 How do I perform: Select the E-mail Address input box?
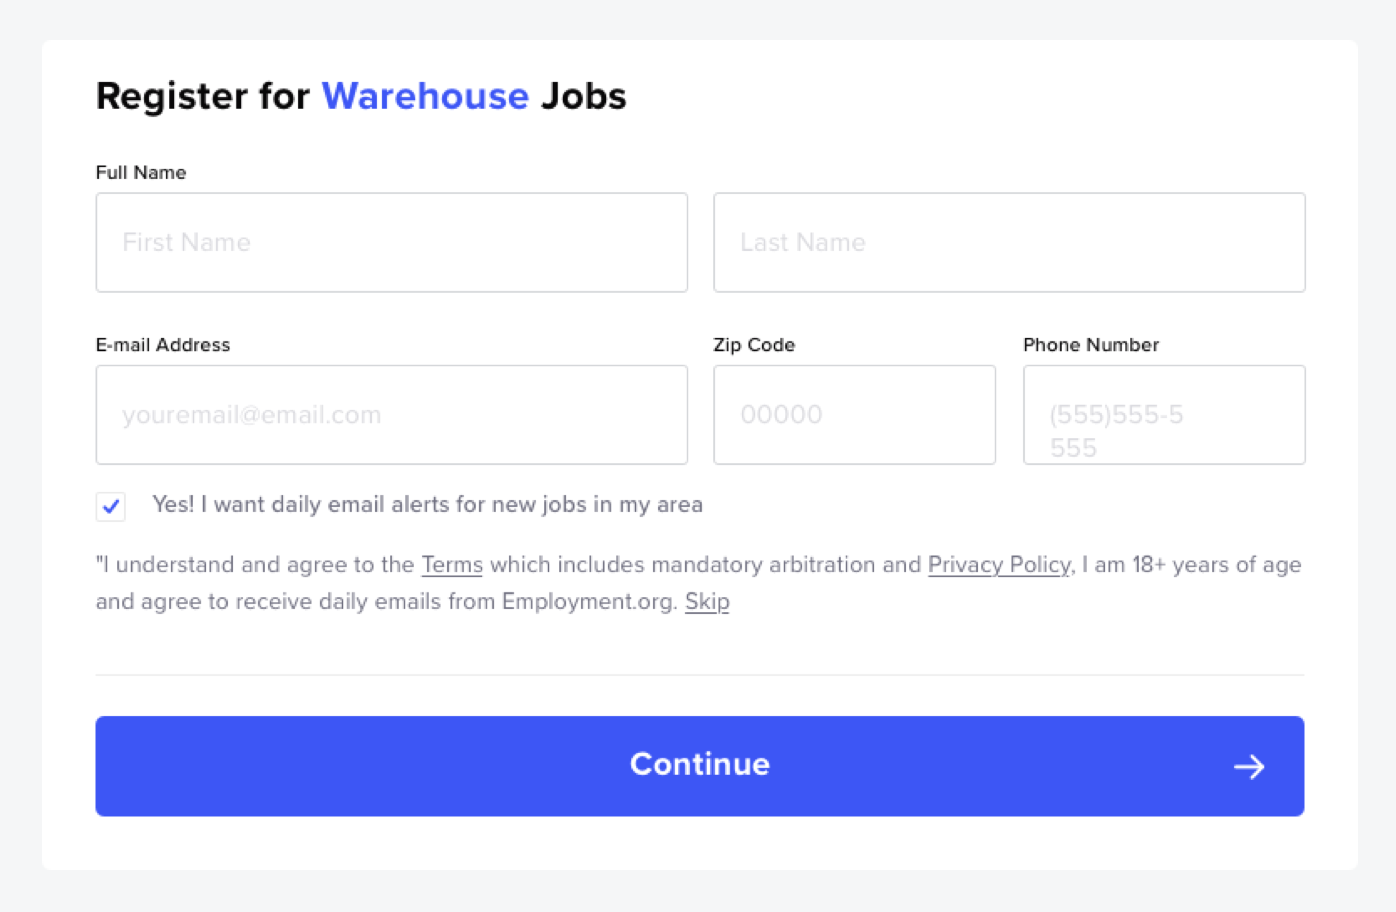[391, 415]
